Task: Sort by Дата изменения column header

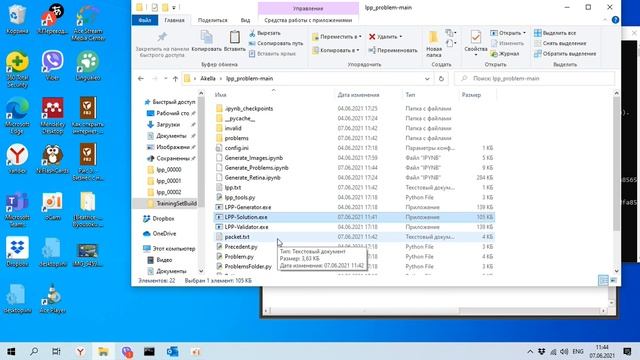Action: click(x=358, y=95)
